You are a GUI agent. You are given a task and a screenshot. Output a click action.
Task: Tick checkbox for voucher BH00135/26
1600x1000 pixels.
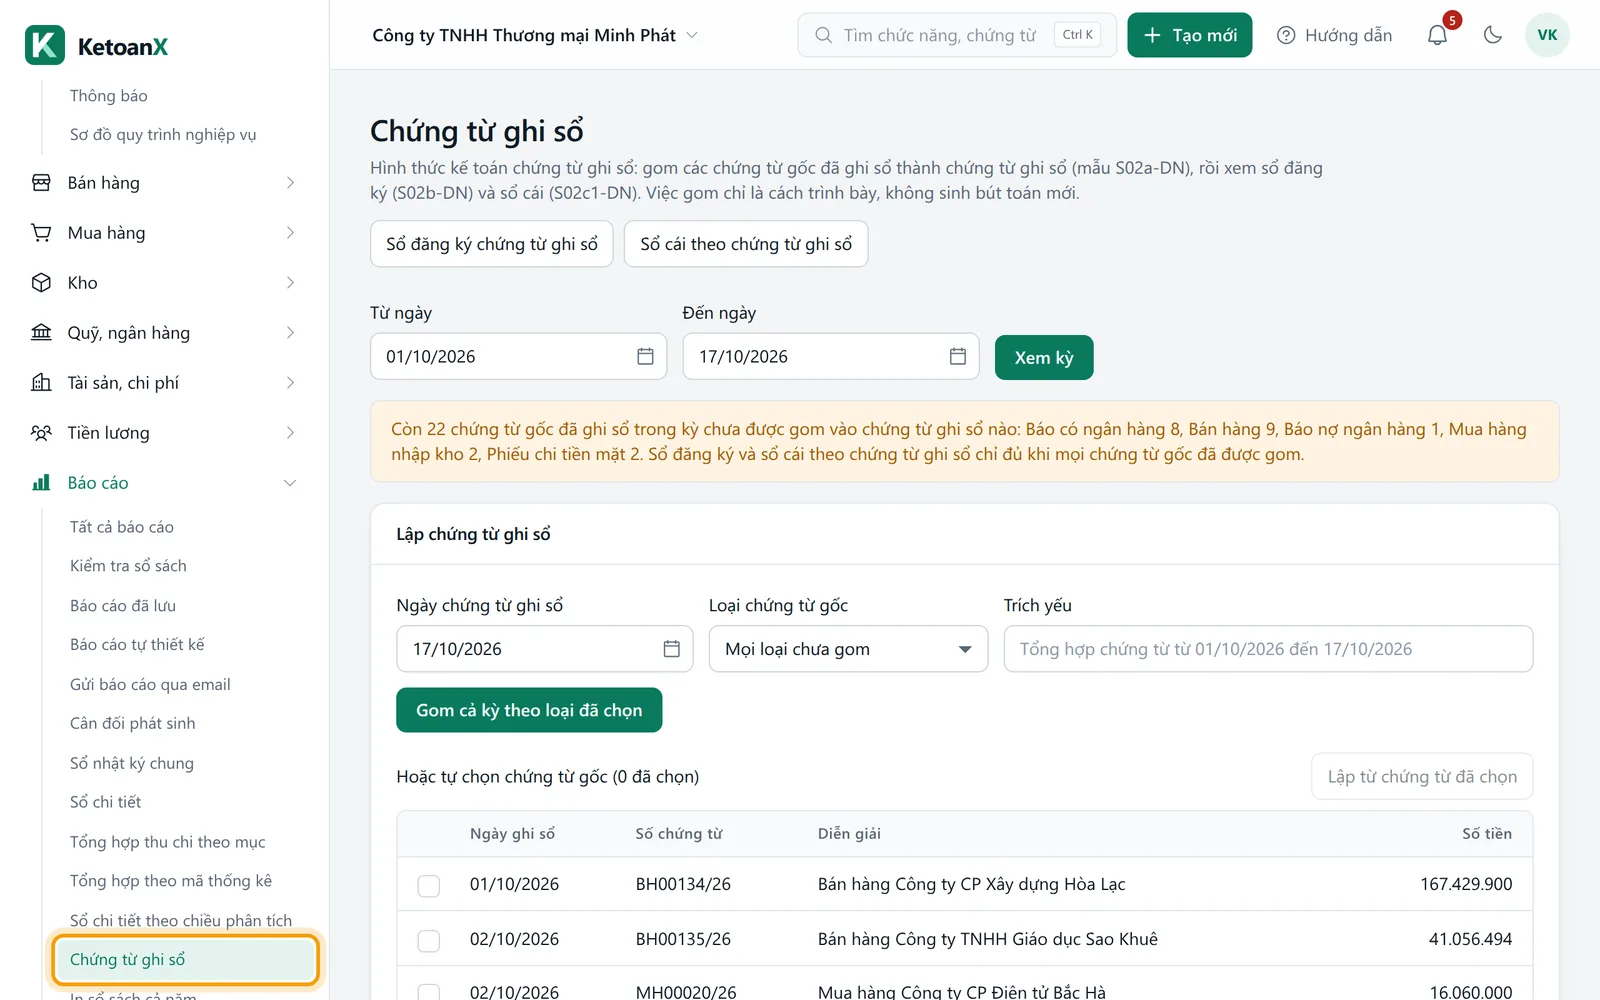coord(429,941)
